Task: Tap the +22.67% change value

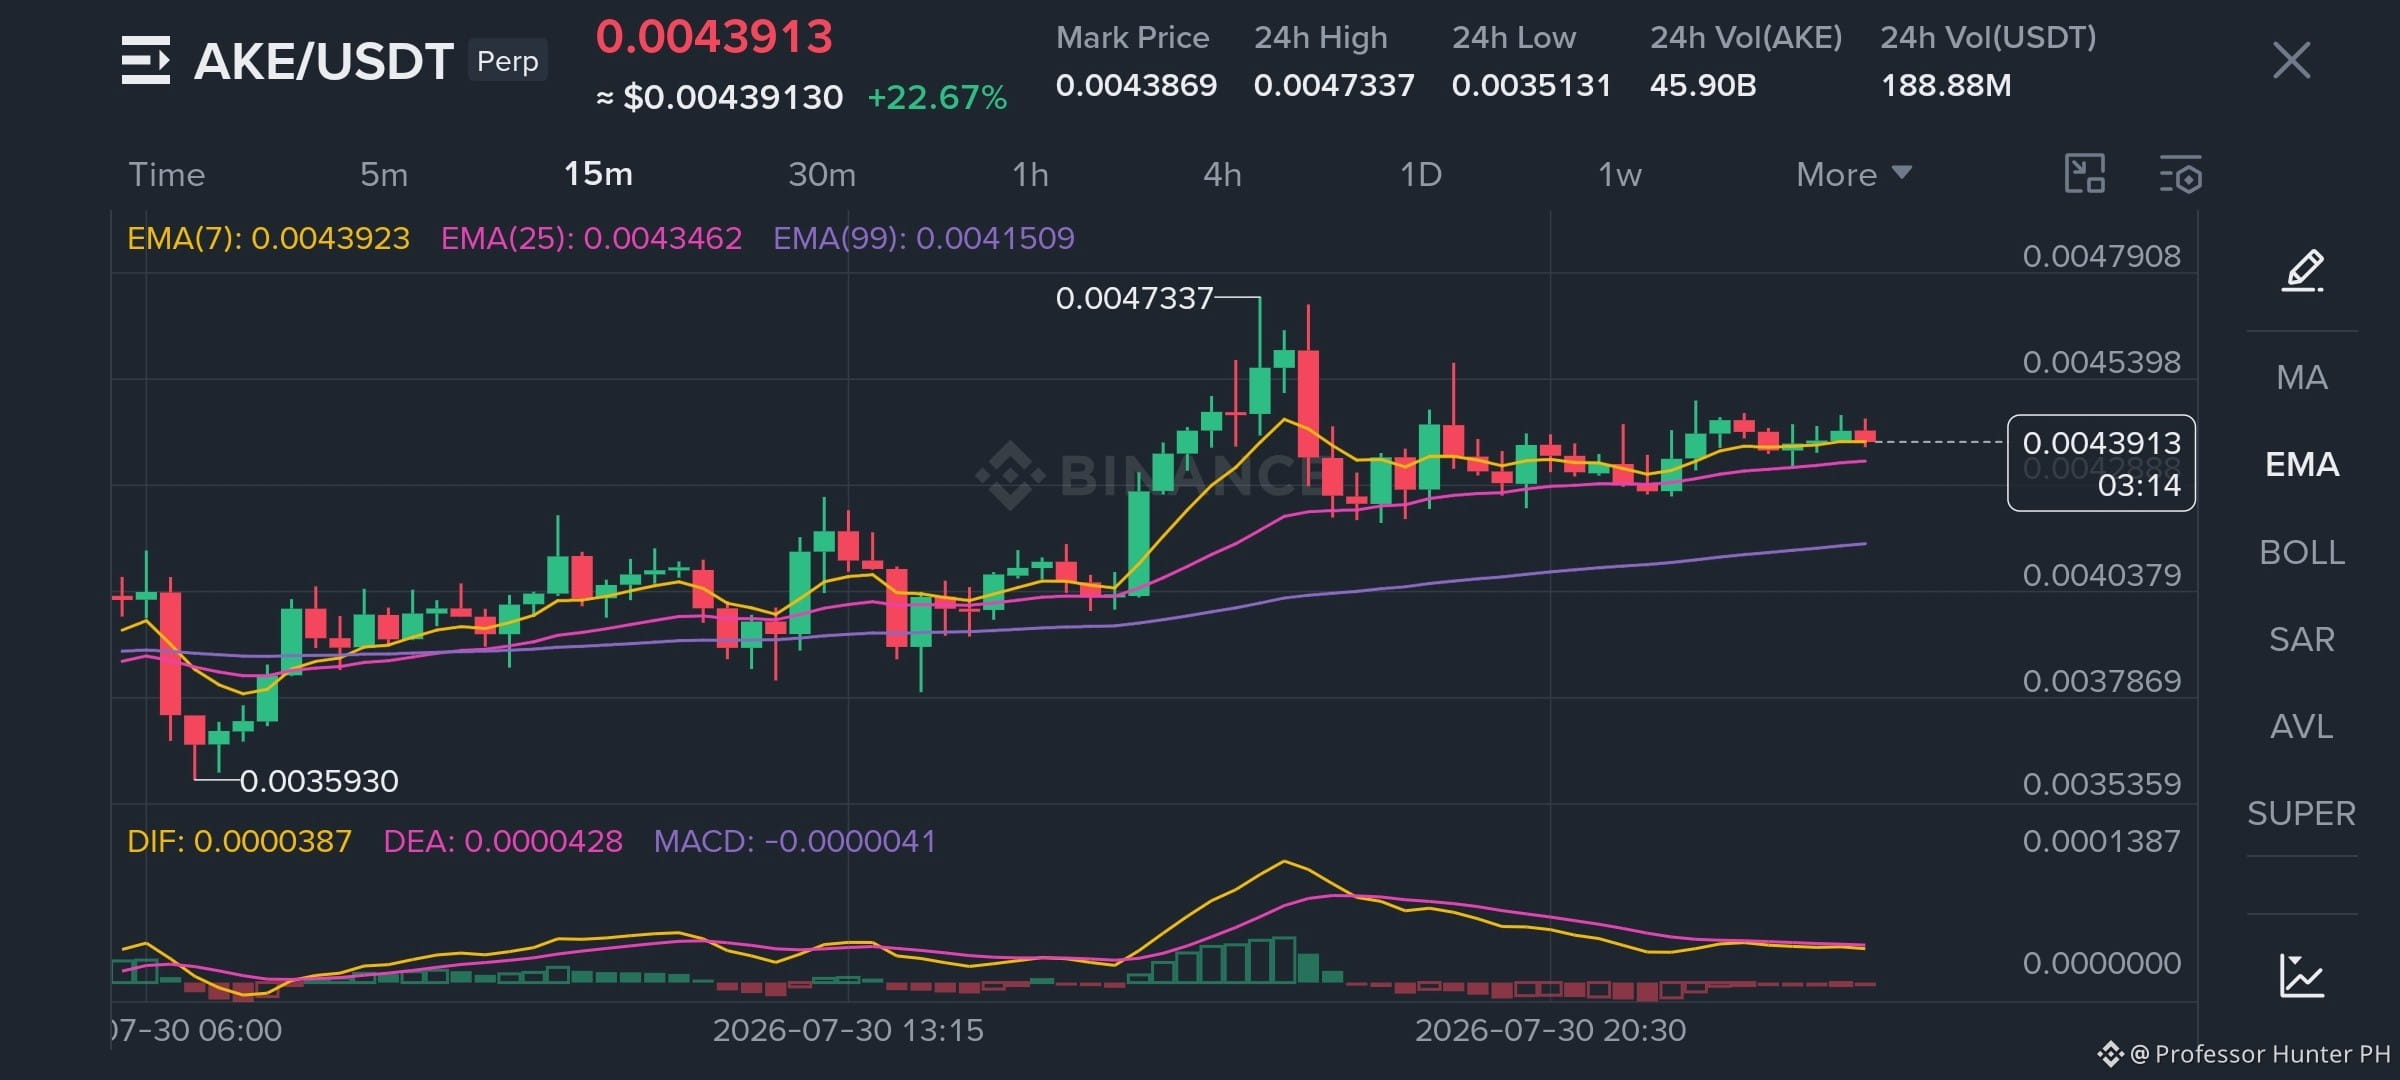Action: point(937,98)
